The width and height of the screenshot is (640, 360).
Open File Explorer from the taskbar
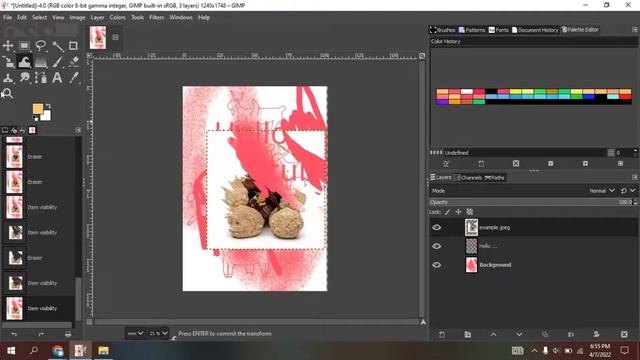coord(103,351)
